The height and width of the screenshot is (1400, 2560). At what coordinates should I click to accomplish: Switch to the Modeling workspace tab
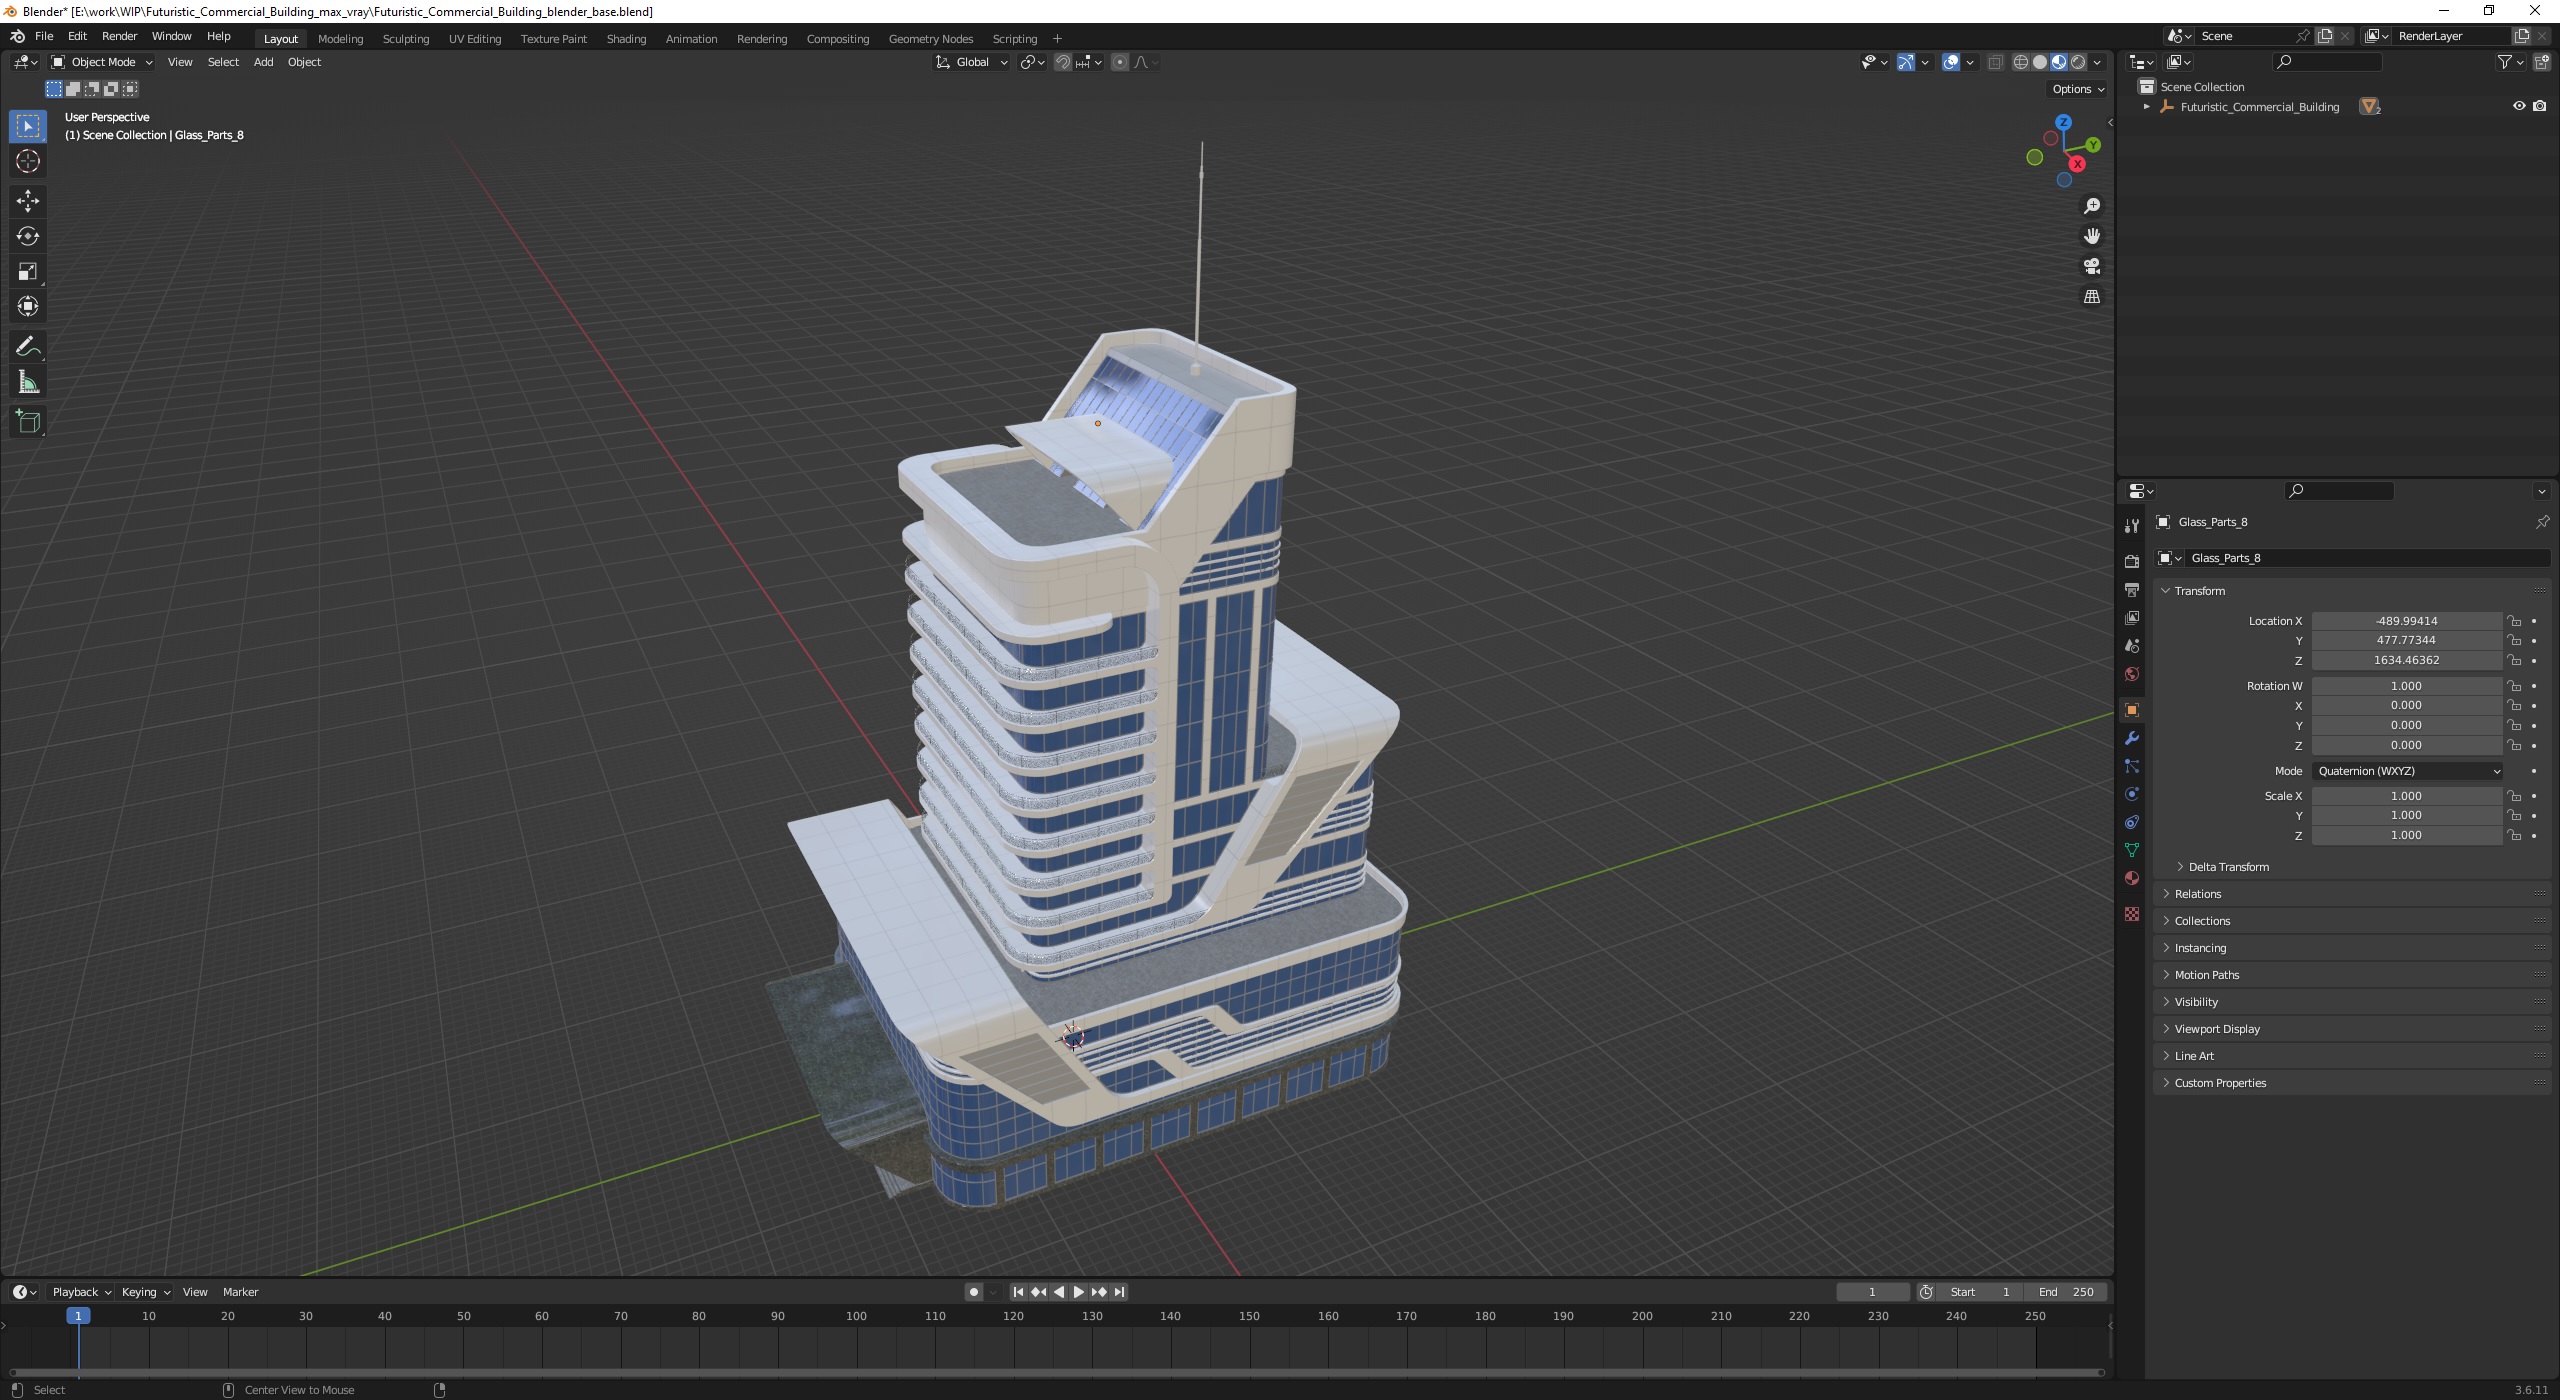[x=340, y=39]
